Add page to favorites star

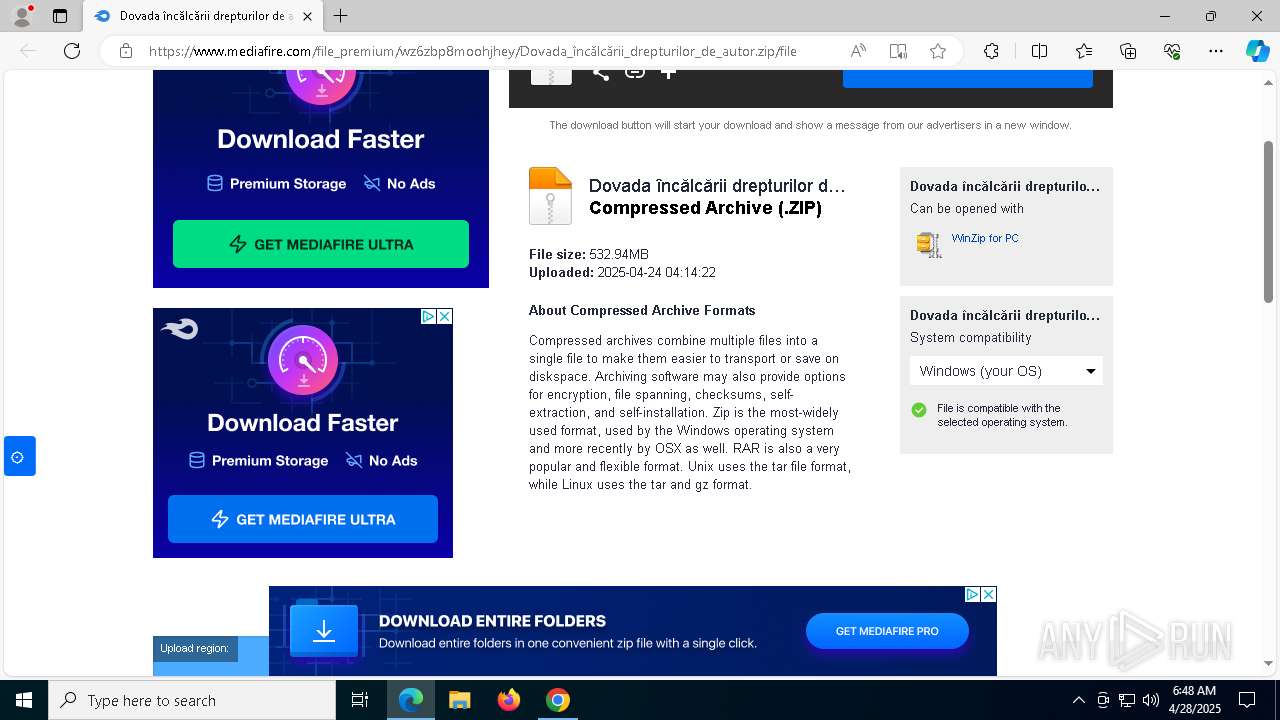(x=938, y=51)
